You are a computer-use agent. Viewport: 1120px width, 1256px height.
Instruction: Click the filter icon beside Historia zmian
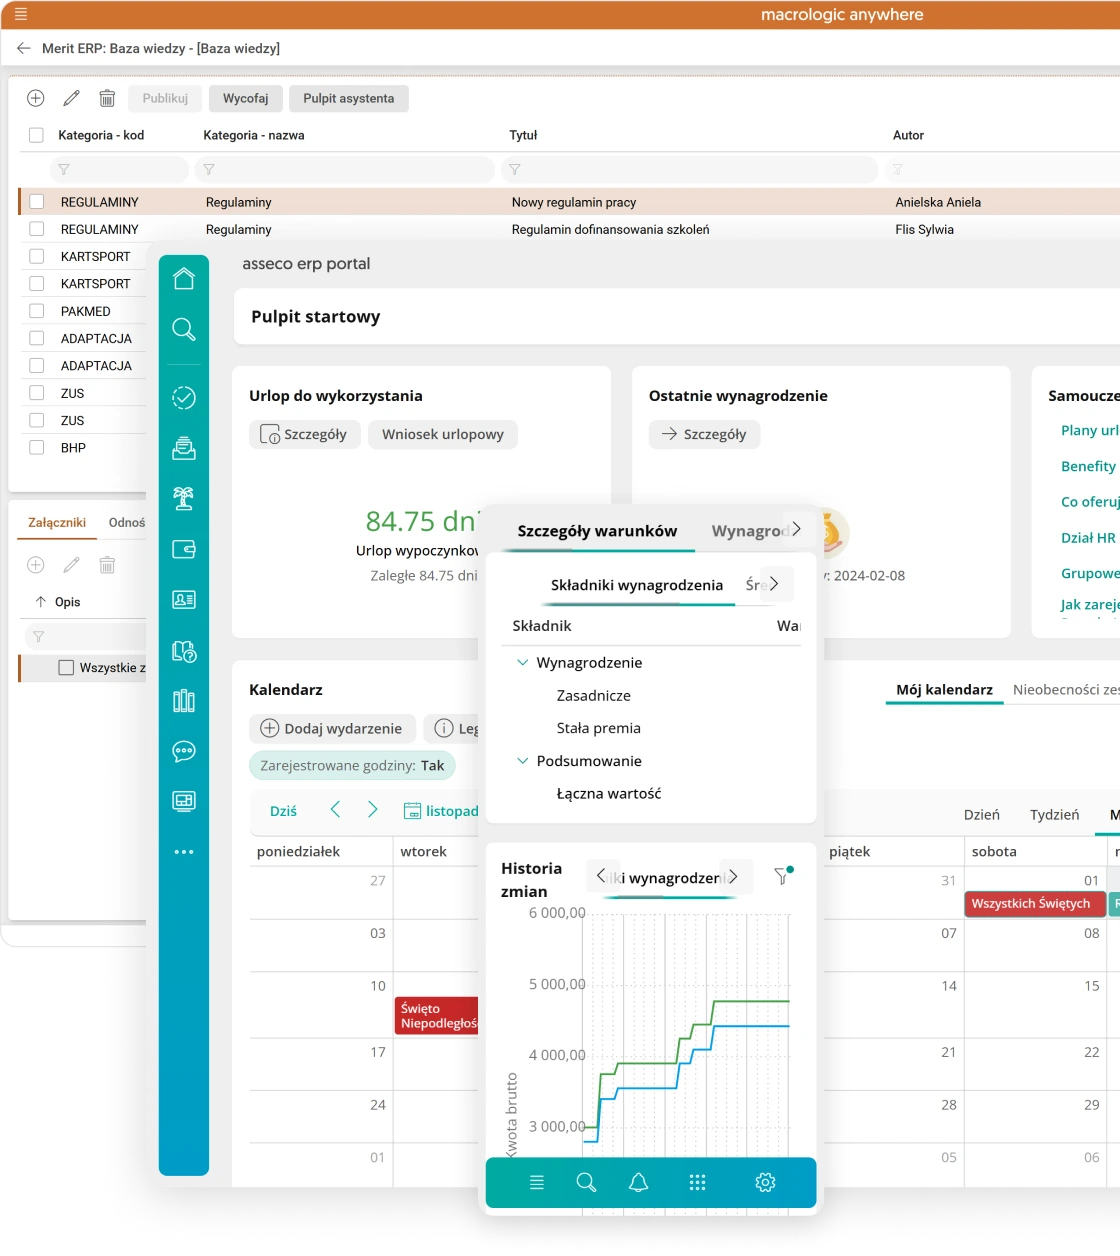782,876
